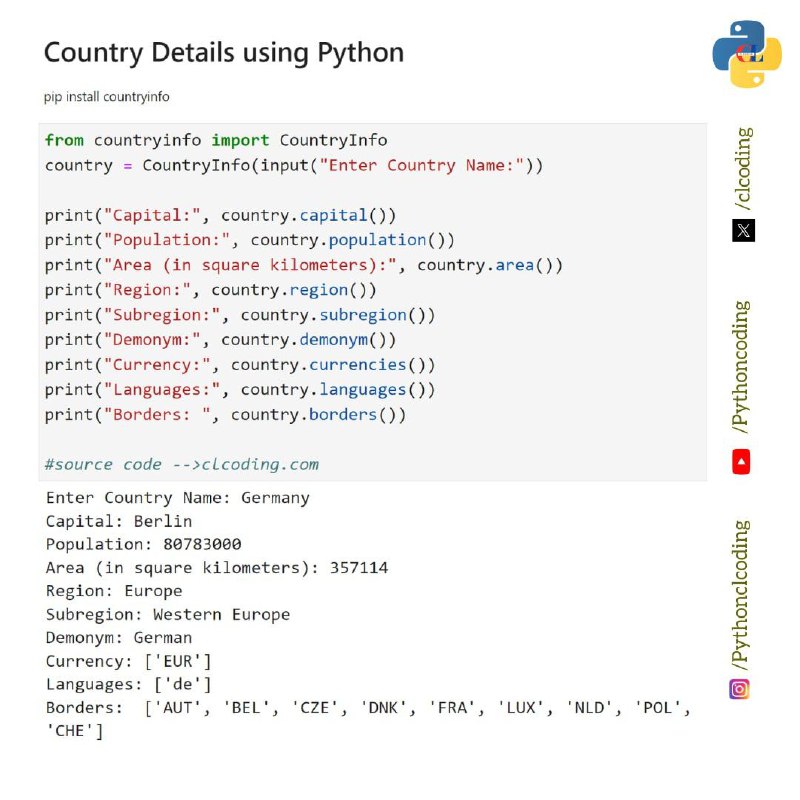
Task: Click the print Currency code line
Action: (x=240, y=365)
